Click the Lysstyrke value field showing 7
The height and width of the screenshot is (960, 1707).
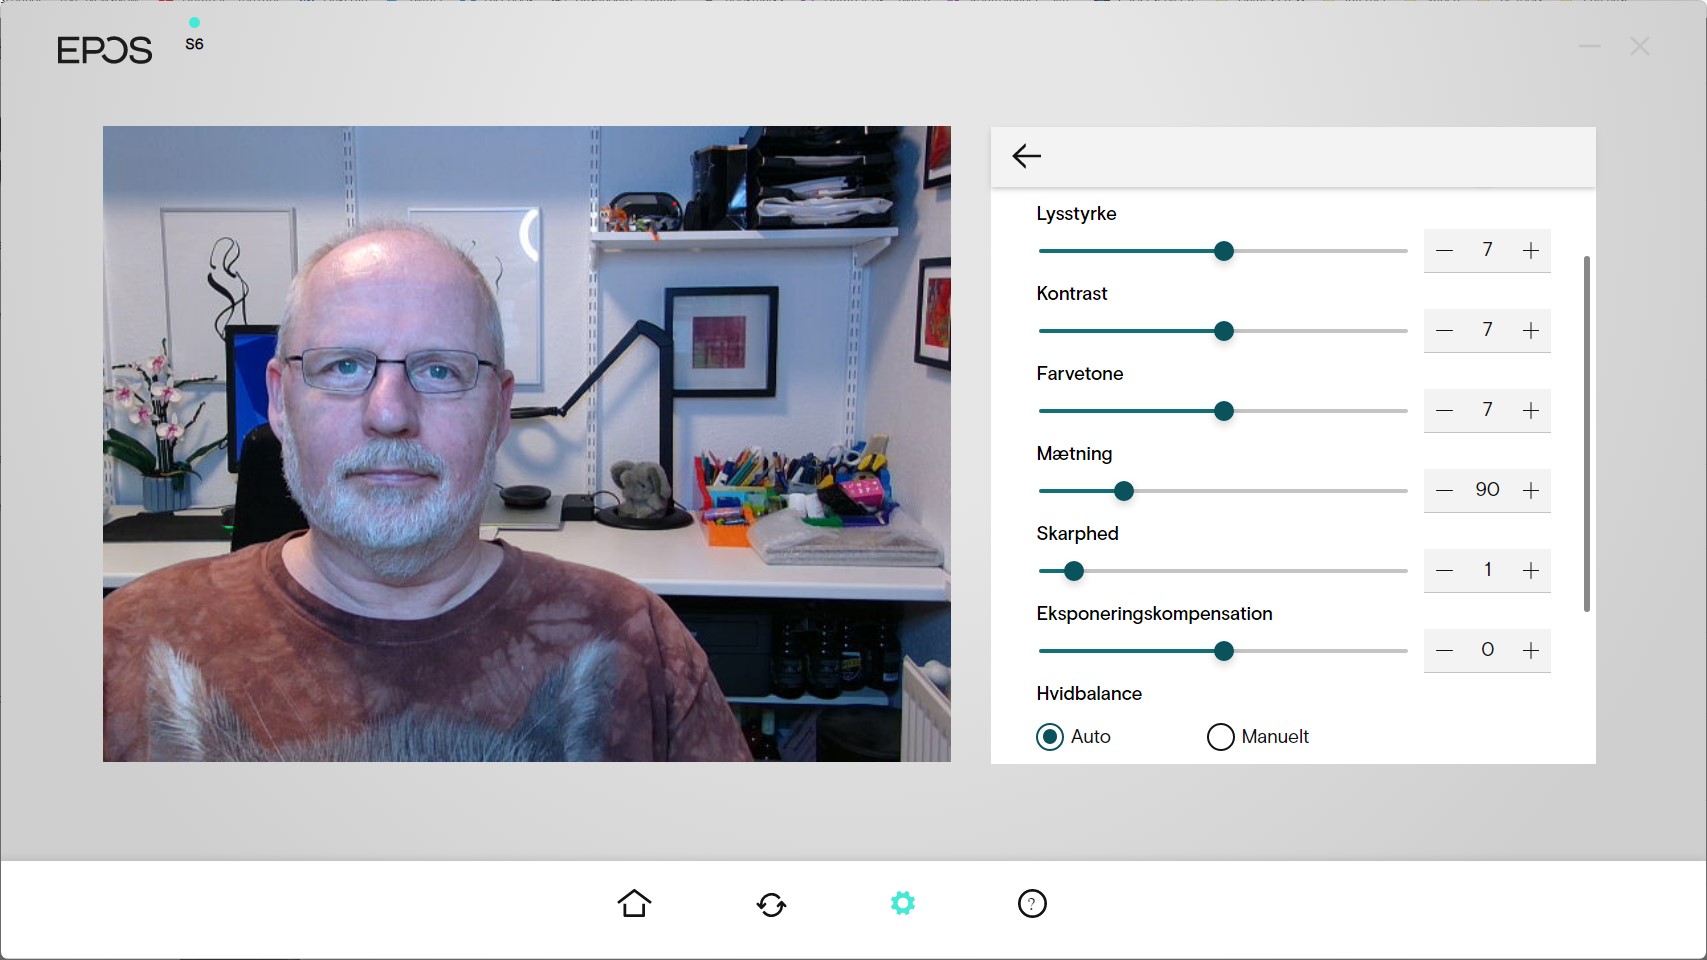(x=1487, y=250)
